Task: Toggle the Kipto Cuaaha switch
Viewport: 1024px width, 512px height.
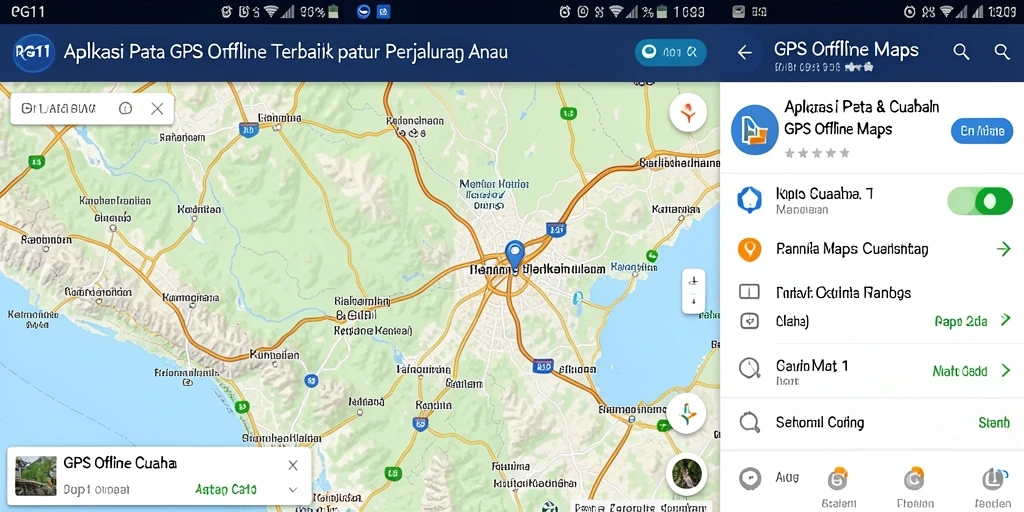Action: [x=980, y=200]
